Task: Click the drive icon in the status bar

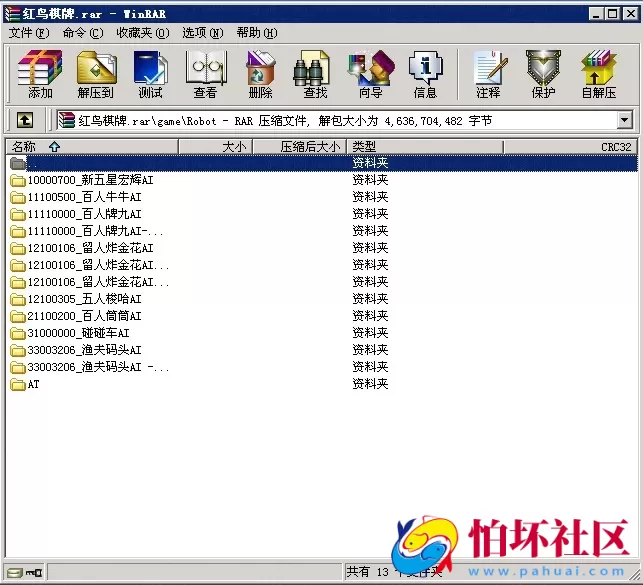Action: [15, 572]
